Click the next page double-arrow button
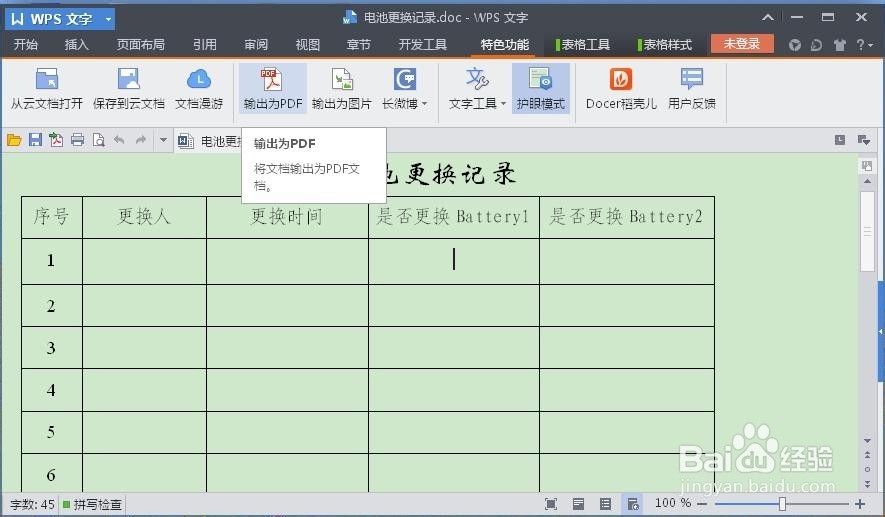885x517 pixels. pyautogui.click(x=868, y=484)
